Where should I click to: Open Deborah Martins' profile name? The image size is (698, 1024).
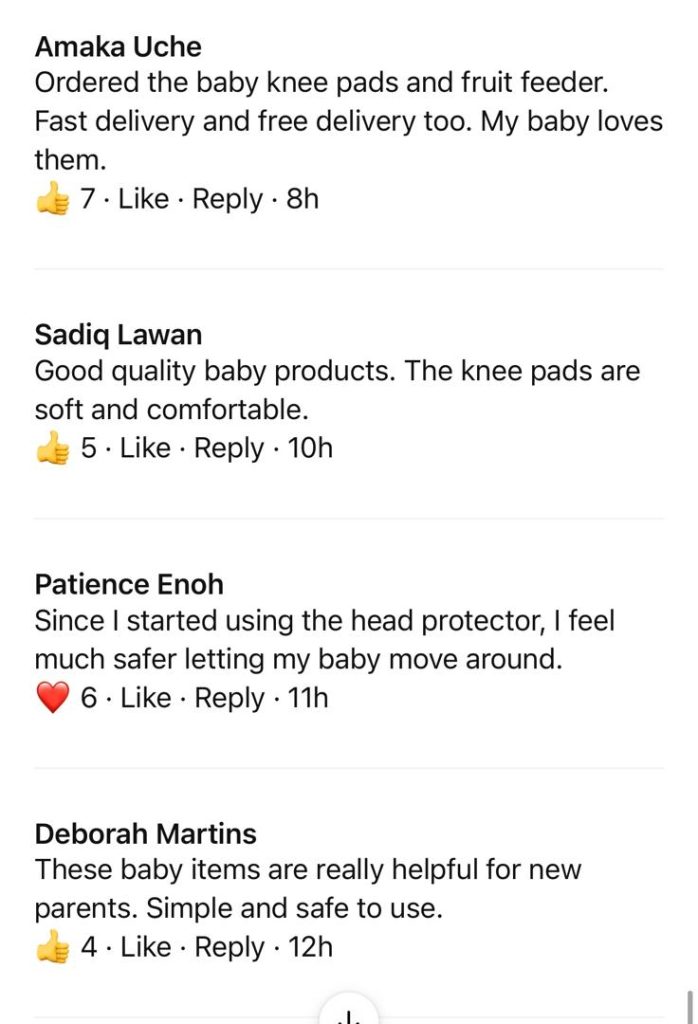click(146, 833)
